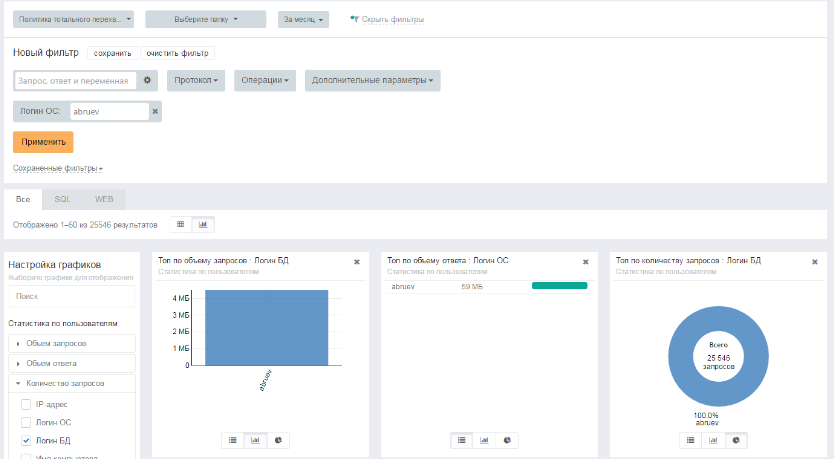This screenshot has width=834, height=459.
Task: Show pie chart in request volume panel
Action: 278,440
